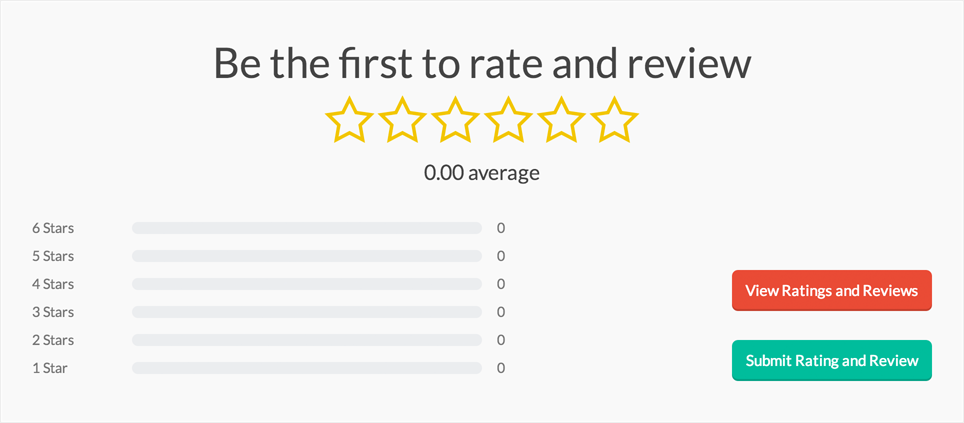Select the second rating star
Viewport: 964px width, 423px height.
click(x=402, y=120)
